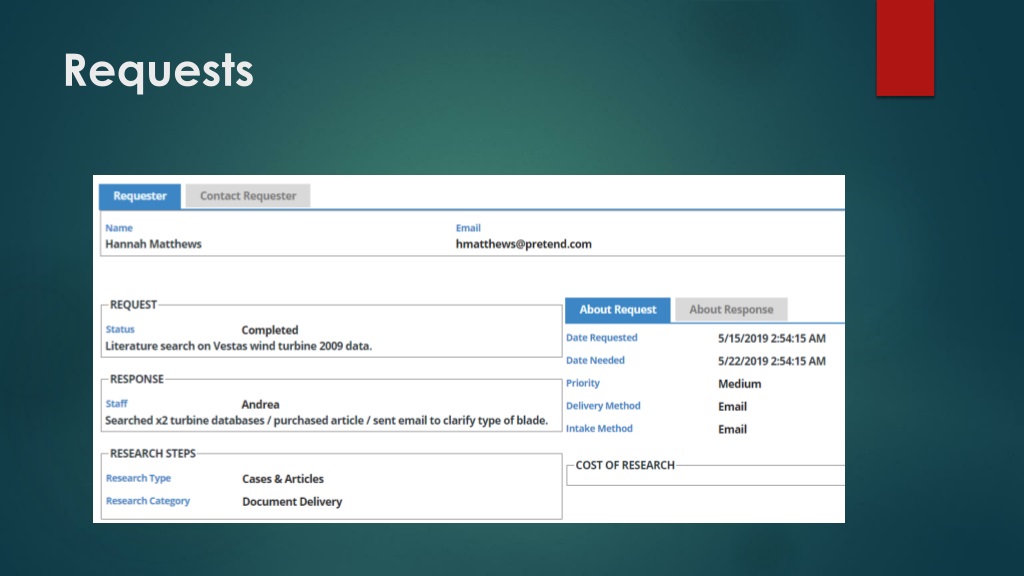
Task: Click the Email value for Intake Method
Action: point(732,430)
